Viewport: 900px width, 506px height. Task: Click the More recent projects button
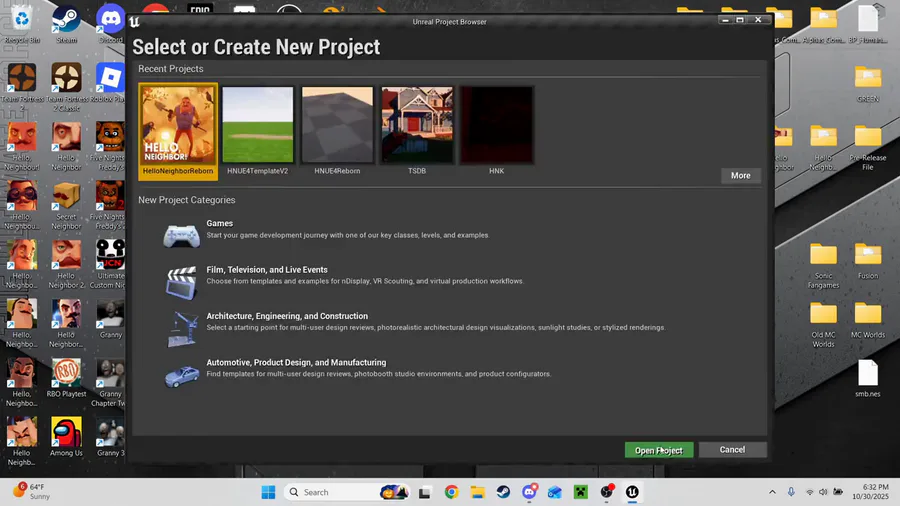[x=740, y=176]
